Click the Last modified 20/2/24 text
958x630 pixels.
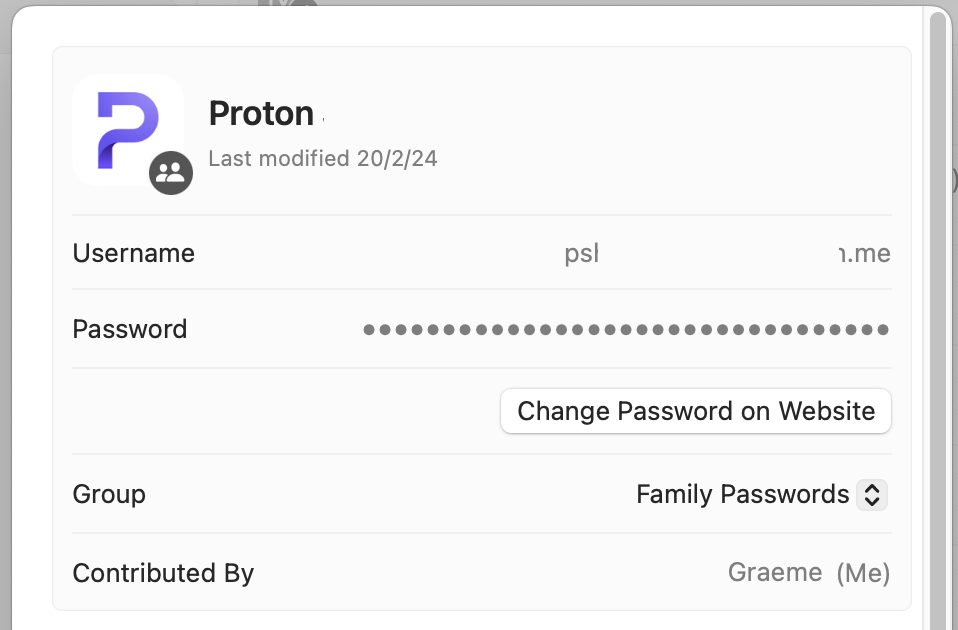322,158
